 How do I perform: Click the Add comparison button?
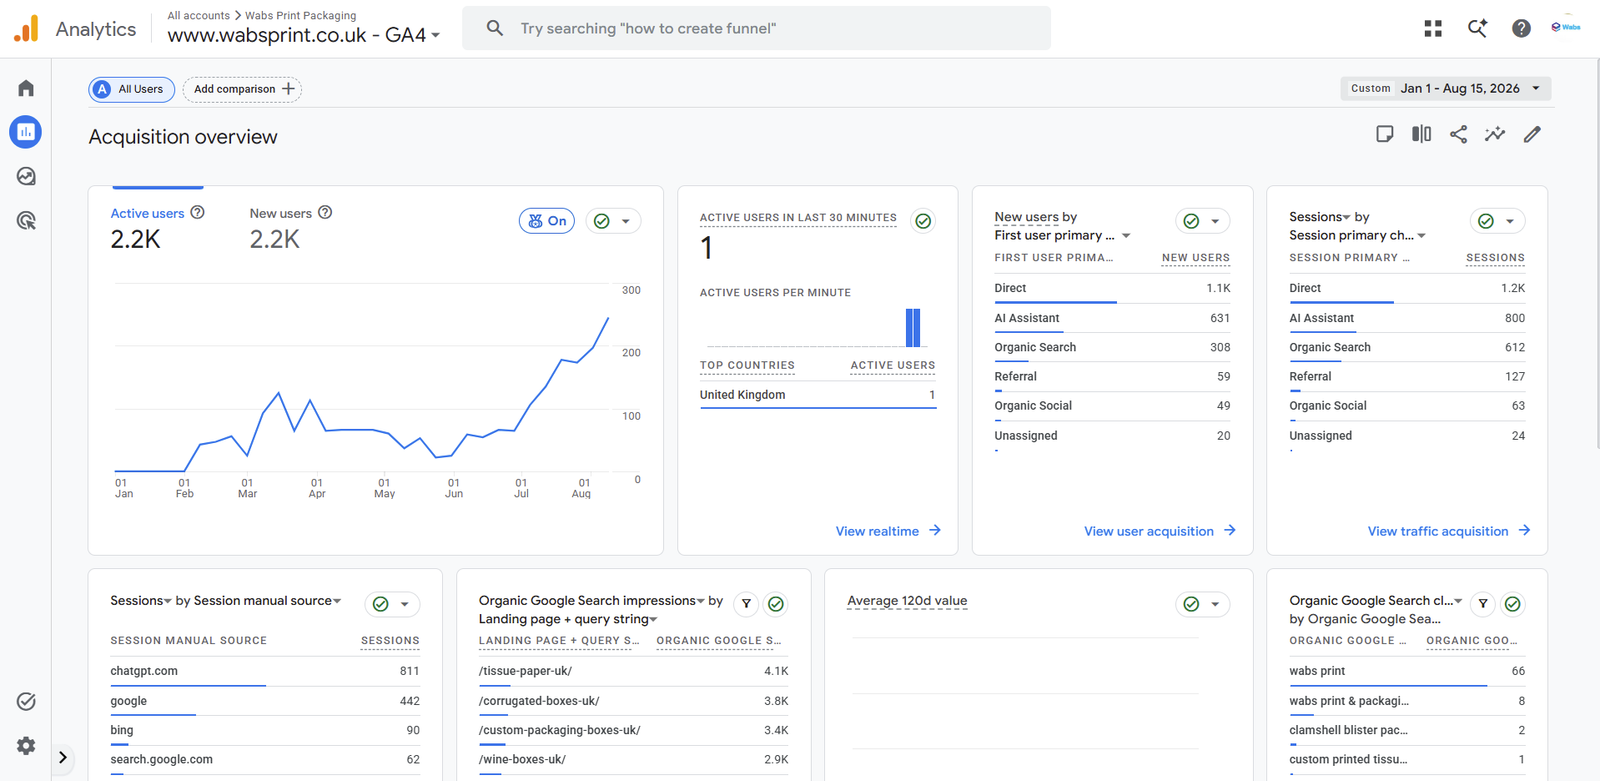click(242, 89)
